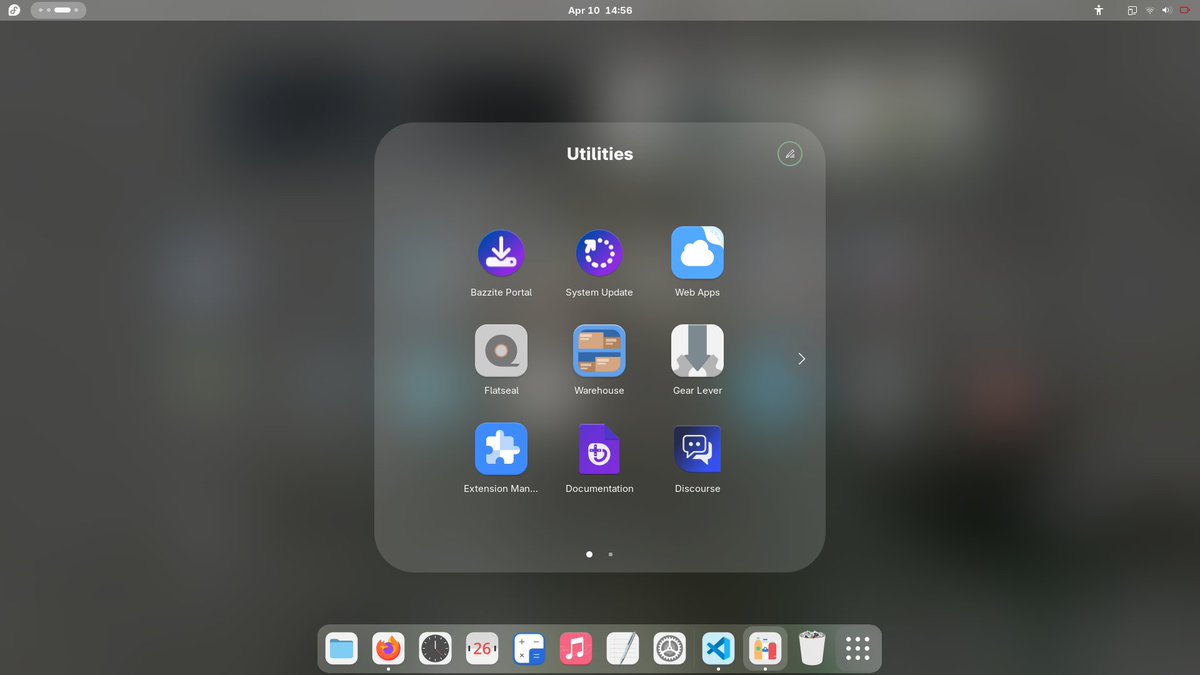Open Calendar from the dock

482,649
